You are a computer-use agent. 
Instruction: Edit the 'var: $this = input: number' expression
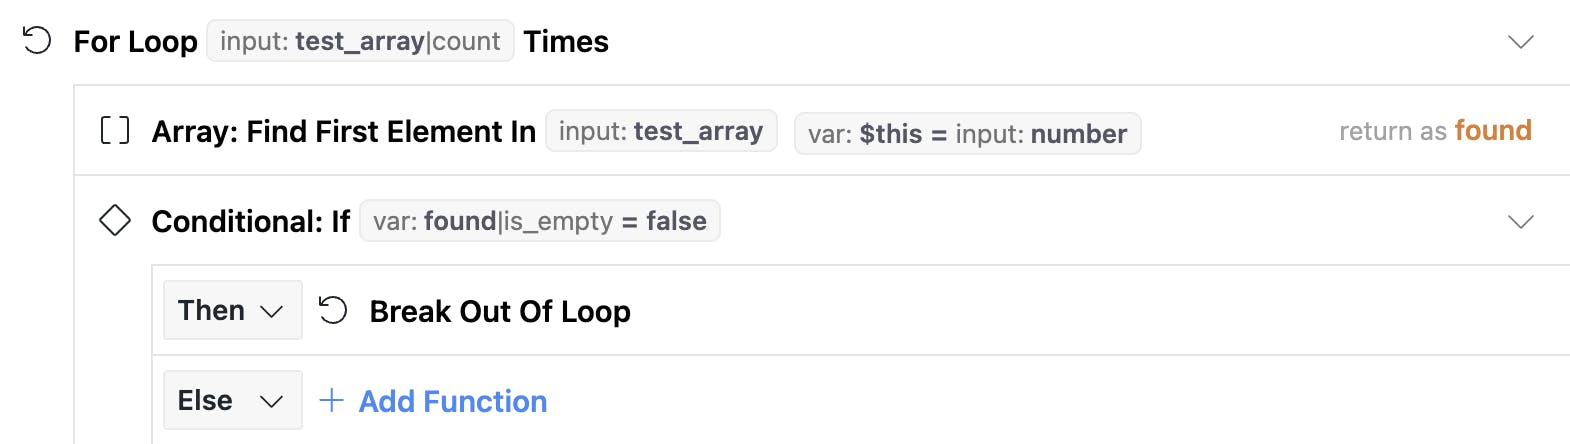(x=967, y=134)
